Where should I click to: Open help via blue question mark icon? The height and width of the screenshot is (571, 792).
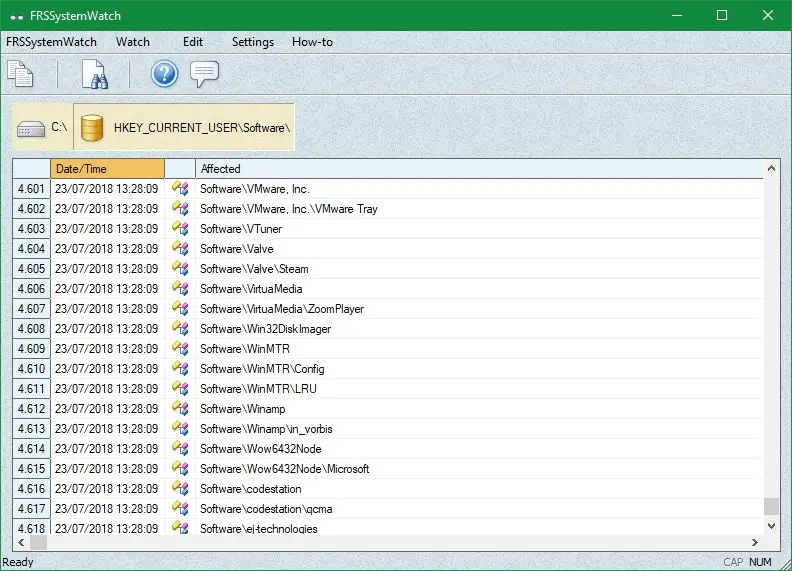click(x=164, y=74)
